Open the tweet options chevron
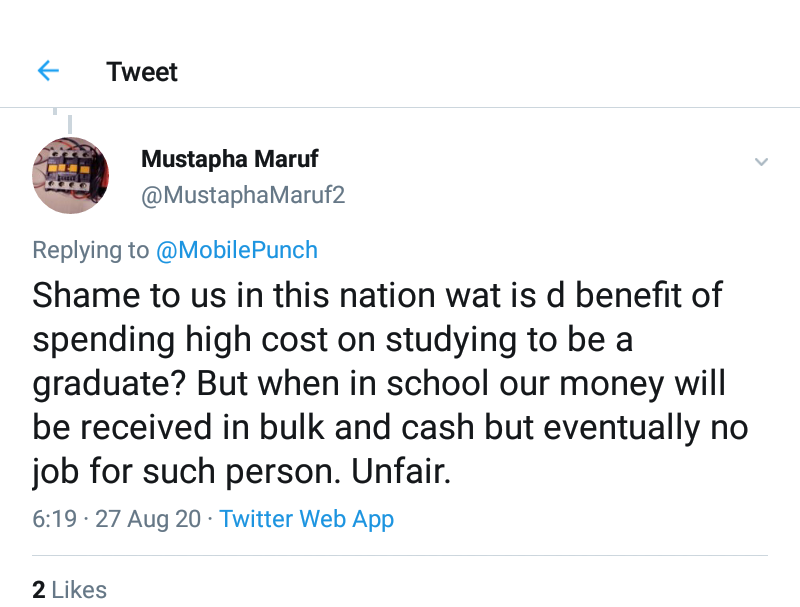The image size is (800, 607). [761, 162]
